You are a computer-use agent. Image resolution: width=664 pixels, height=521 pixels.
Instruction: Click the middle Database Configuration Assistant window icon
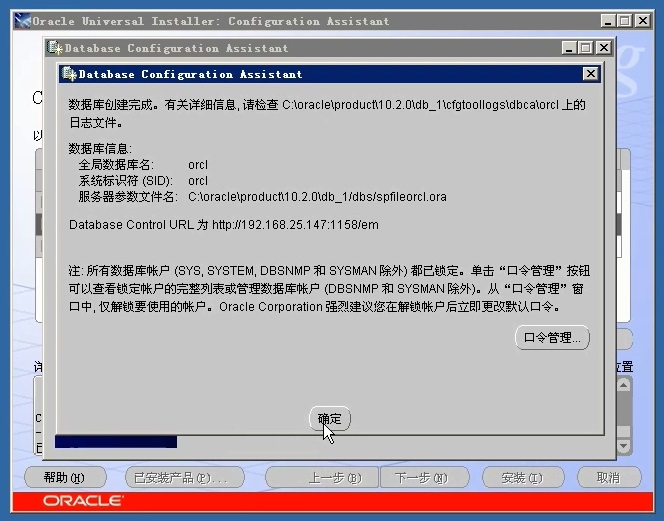(x=55, y=47)
